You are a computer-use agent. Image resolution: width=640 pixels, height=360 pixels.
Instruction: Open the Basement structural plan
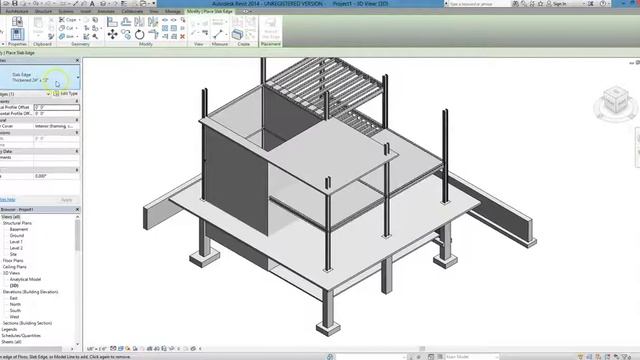point(19,229)
